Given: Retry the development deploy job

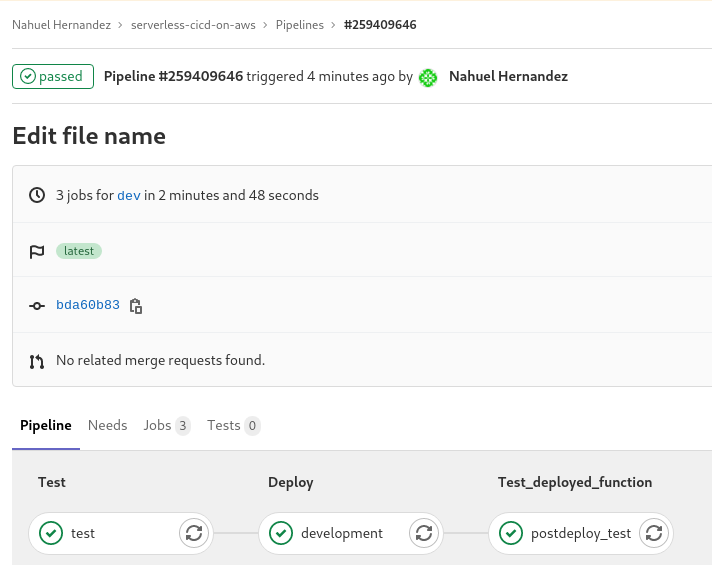Looking at the screenshot, I should point(423,533).
